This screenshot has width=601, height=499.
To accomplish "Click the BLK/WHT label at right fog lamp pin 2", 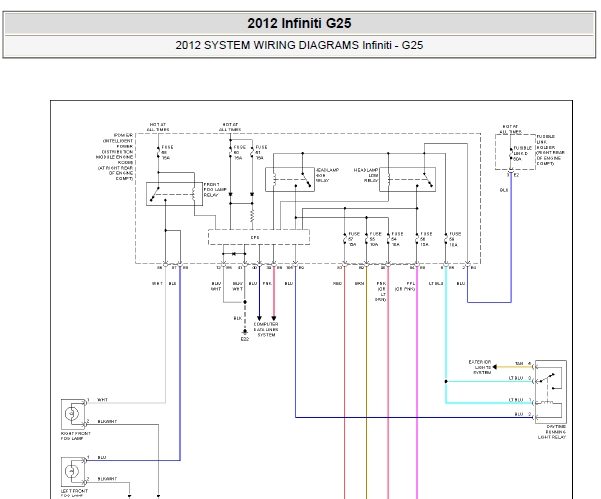I will click(x=107, y=421).
